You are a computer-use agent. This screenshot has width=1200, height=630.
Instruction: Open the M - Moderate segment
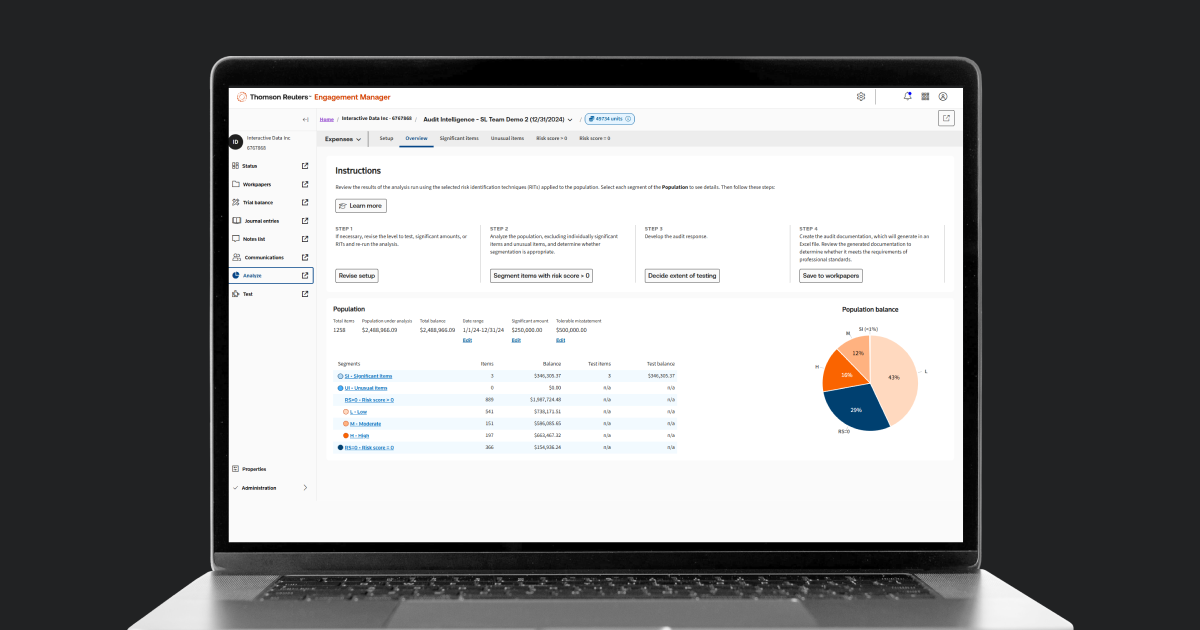click(x=364, y=423)
